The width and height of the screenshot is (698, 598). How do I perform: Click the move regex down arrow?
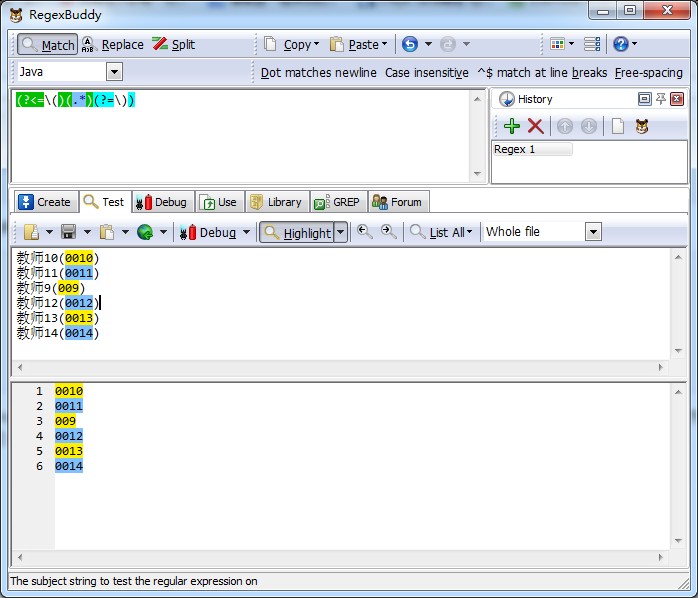pos(588,126)
